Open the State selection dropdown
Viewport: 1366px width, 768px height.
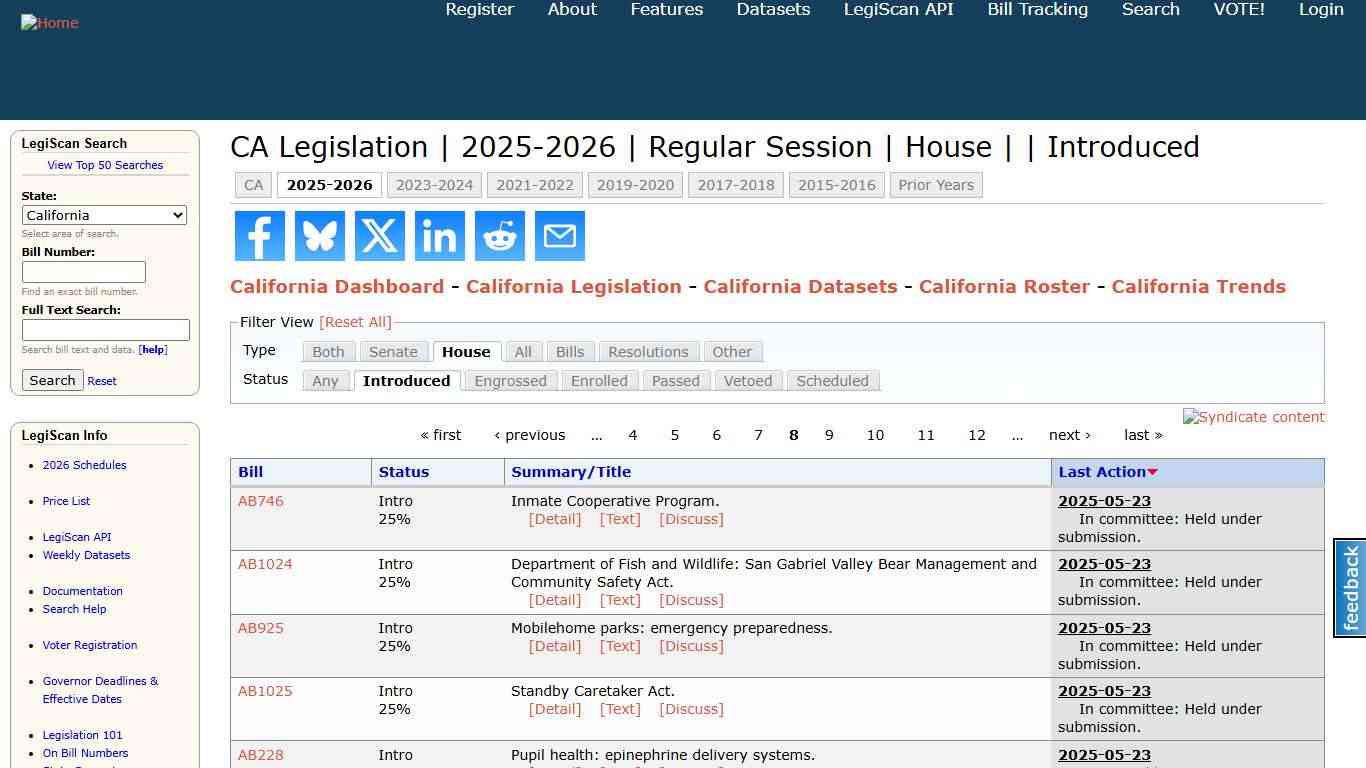104,215
